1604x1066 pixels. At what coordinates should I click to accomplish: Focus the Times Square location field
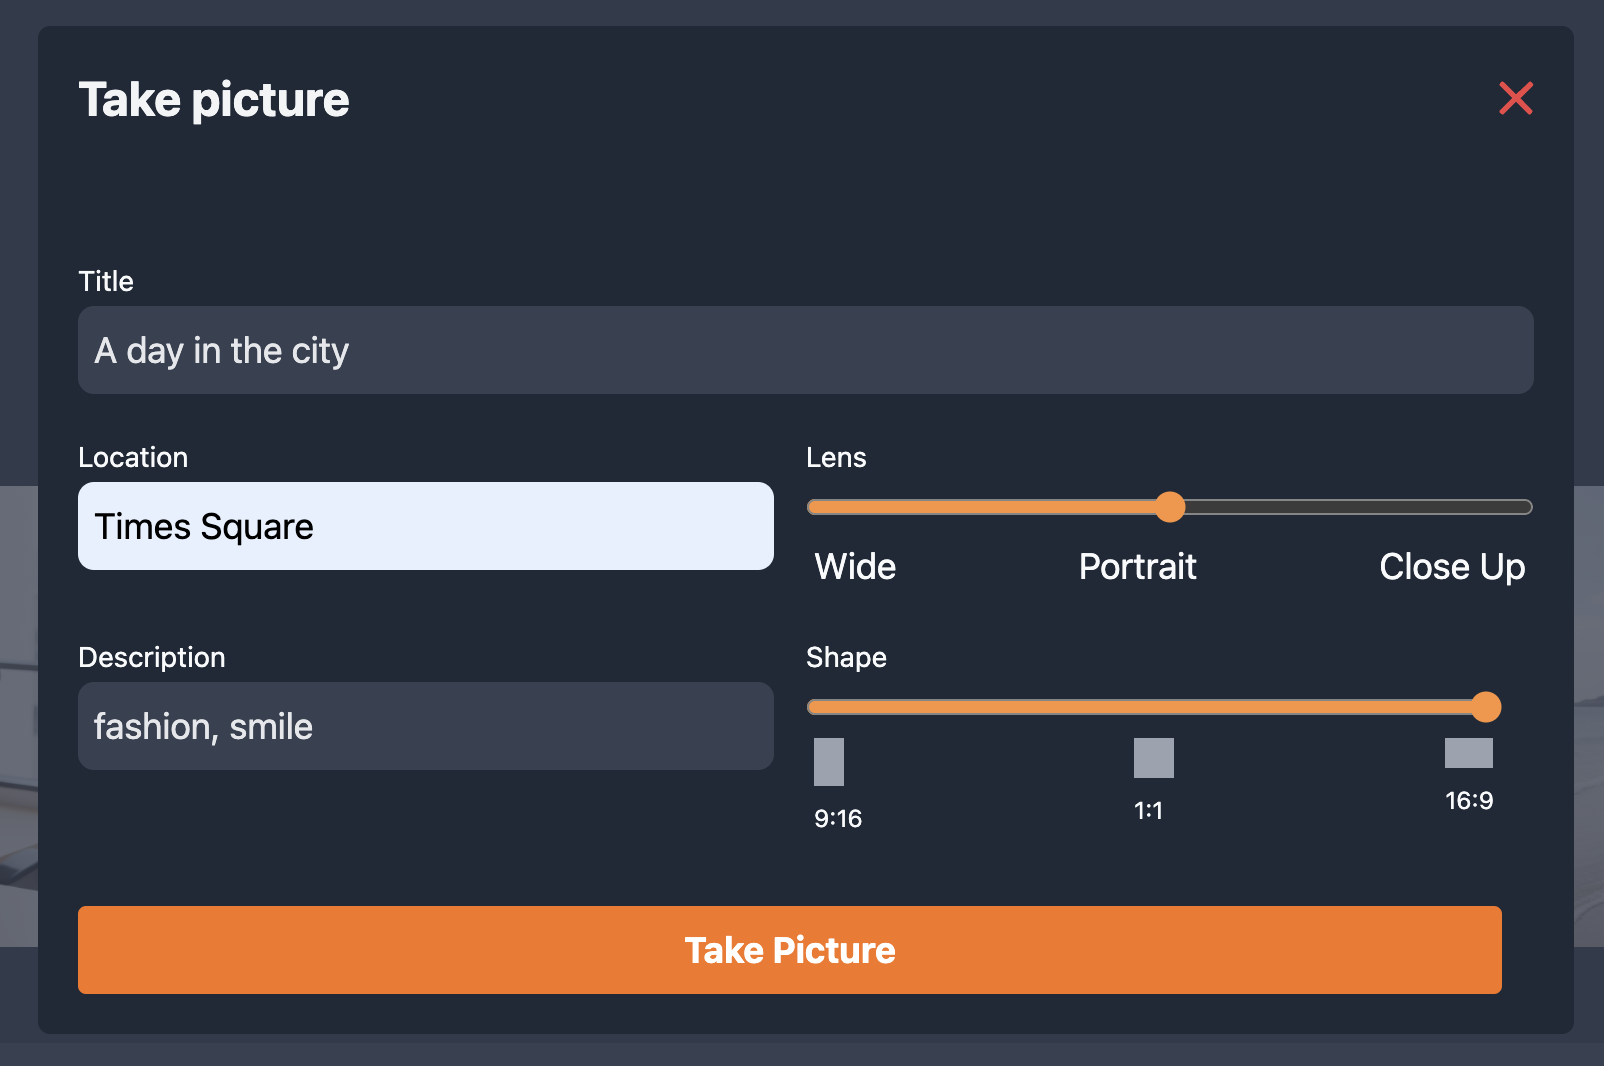(425, 526)
